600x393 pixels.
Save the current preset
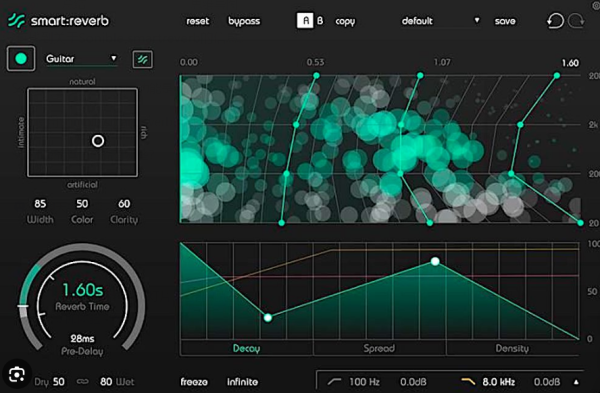click(x=505, y=21)
